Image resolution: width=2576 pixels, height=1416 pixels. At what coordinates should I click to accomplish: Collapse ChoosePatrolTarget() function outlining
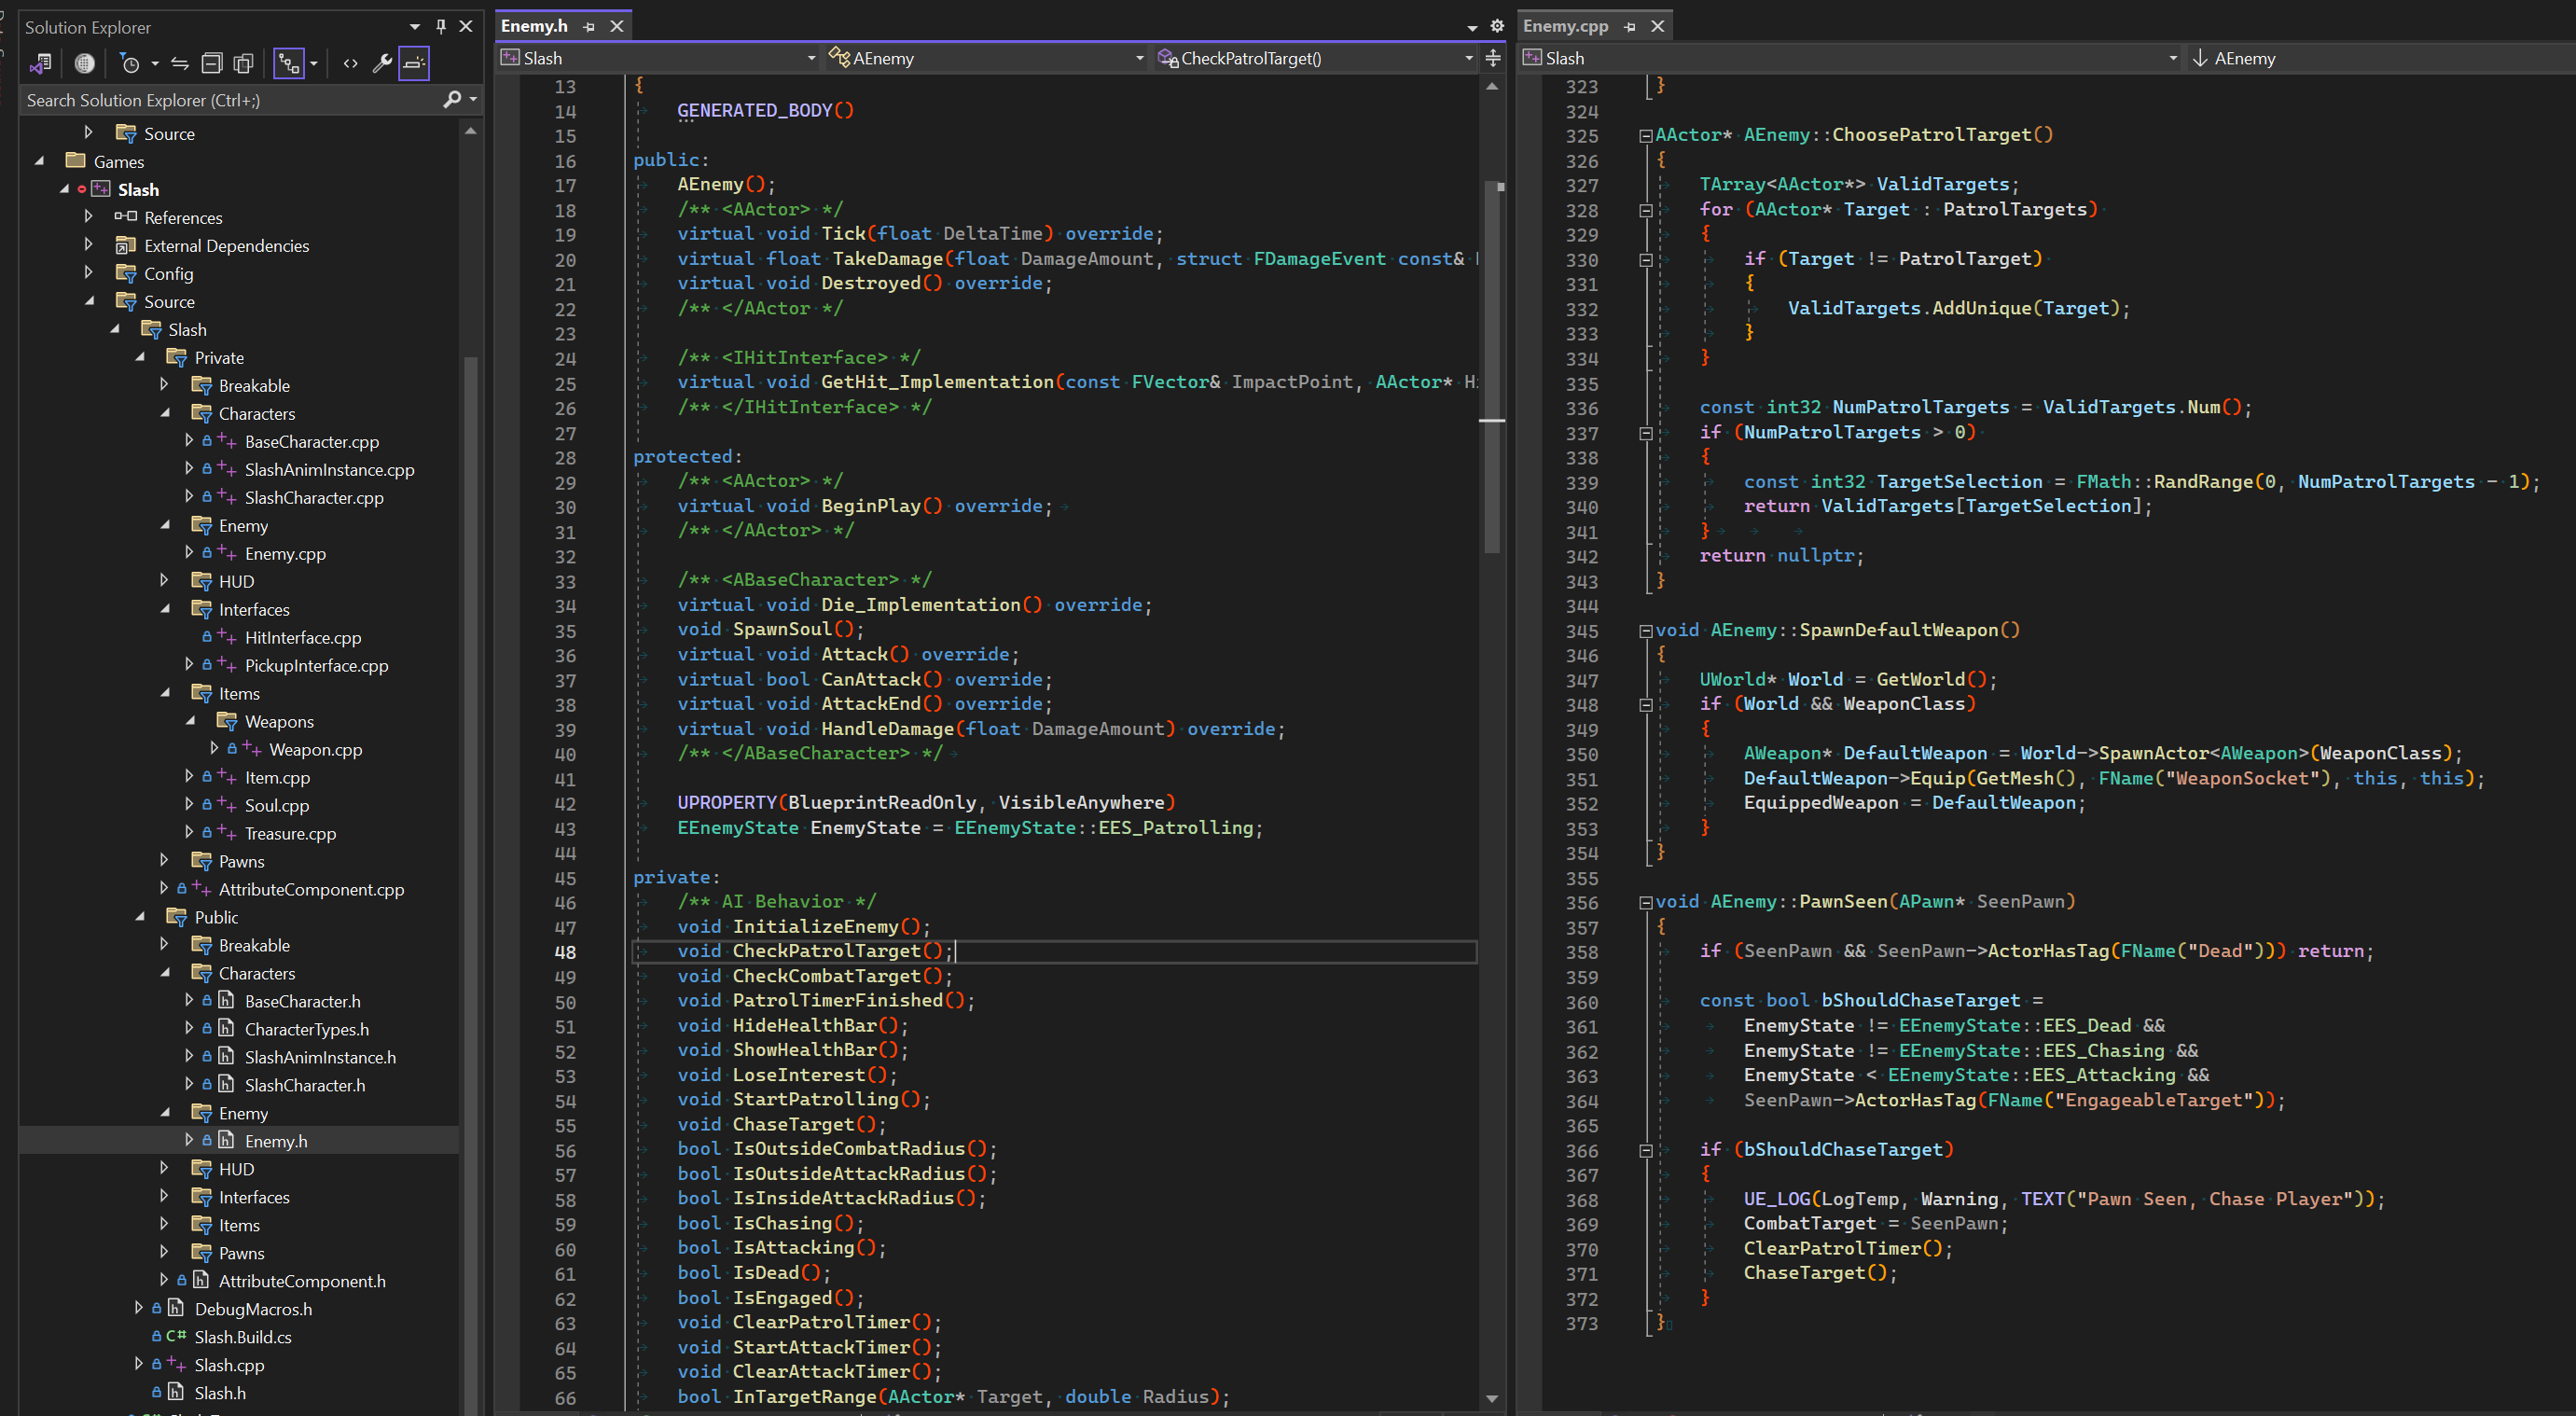(x=1646, y=136)
